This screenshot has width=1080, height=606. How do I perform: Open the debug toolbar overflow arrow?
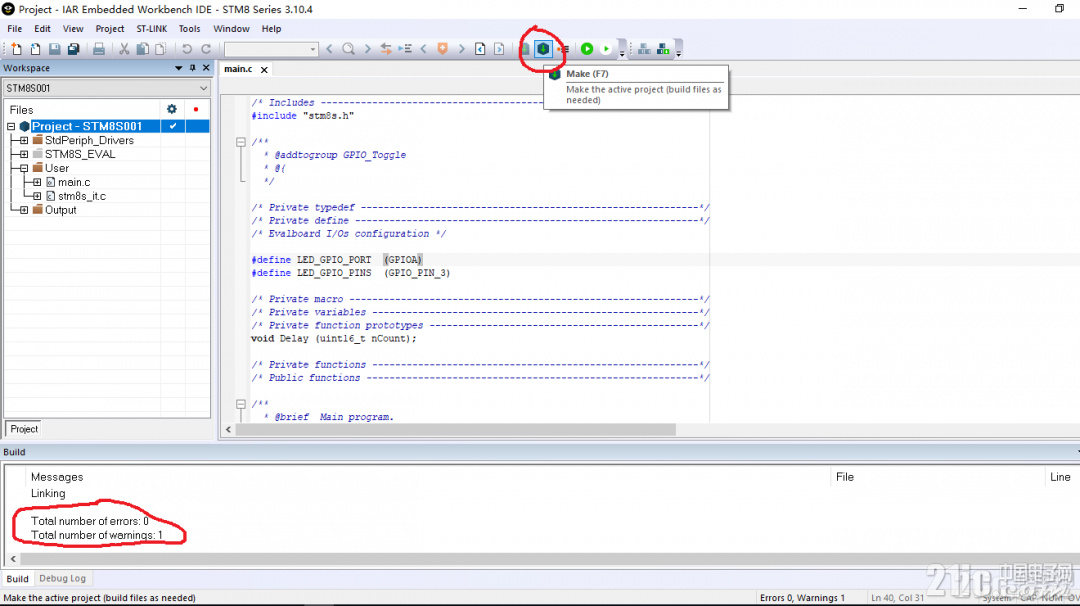[622, 52]
